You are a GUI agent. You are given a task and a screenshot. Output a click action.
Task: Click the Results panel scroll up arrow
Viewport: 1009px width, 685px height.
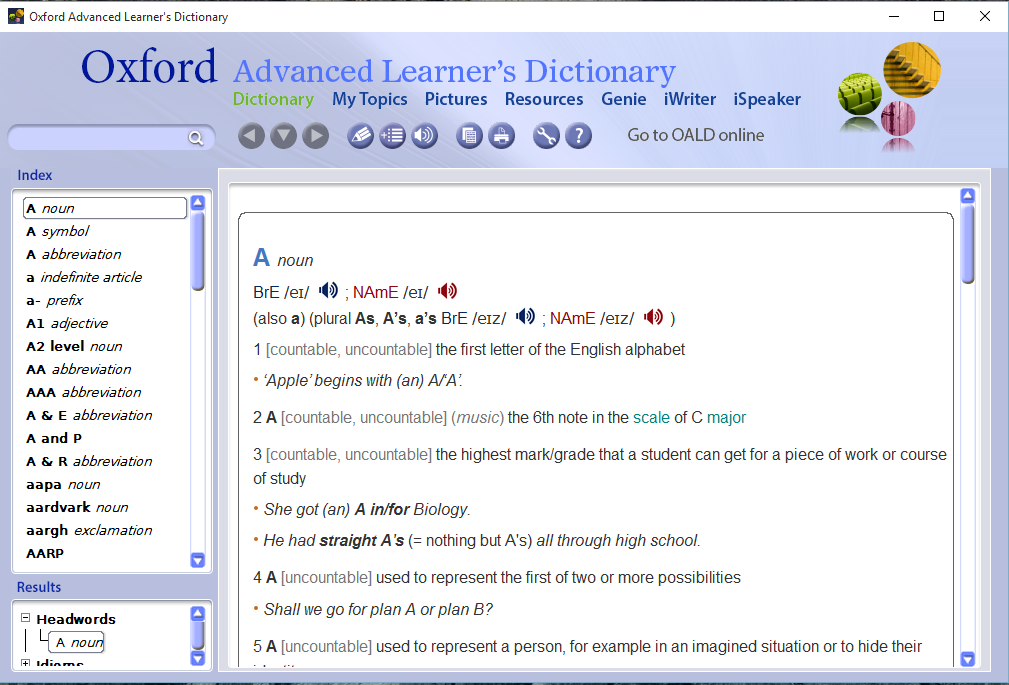[198, 614]
